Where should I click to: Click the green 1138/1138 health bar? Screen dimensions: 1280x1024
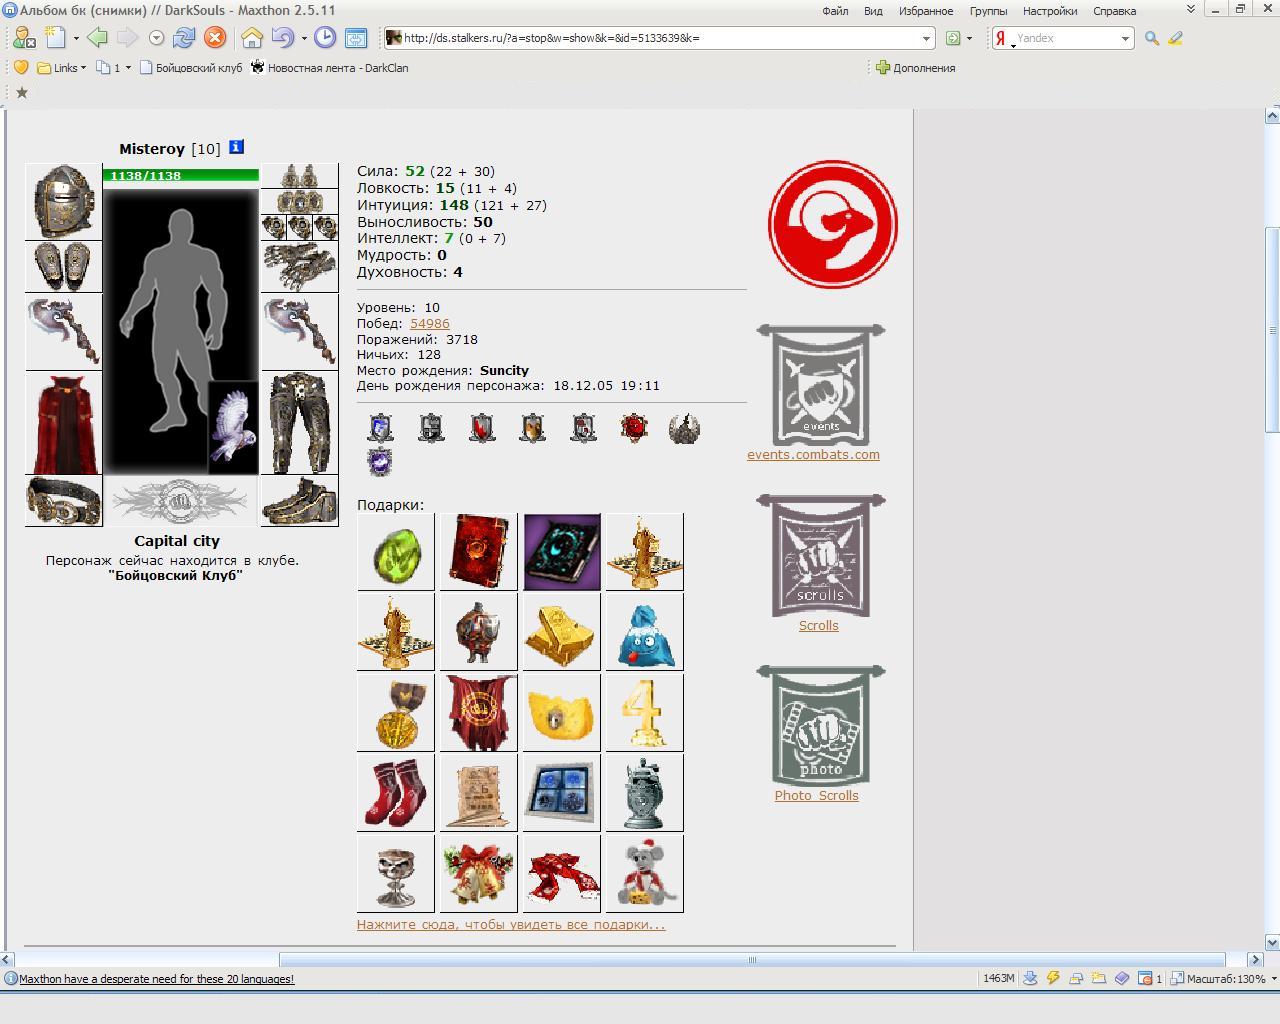point(180,175)
